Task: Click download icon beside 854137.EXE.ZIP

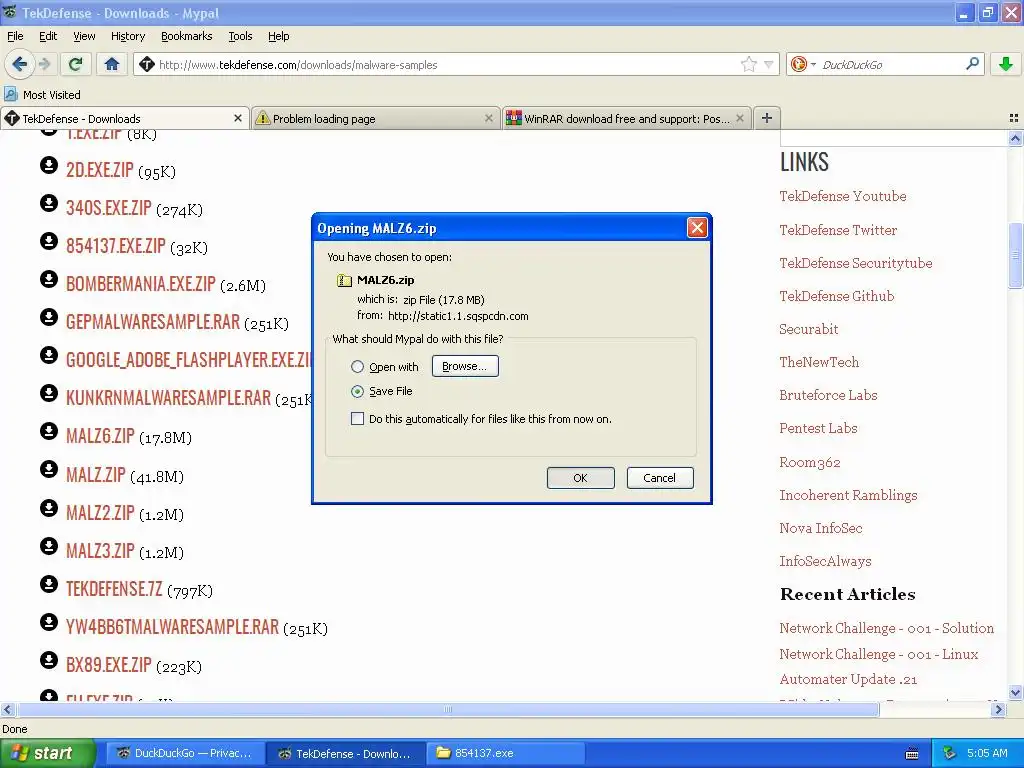Action: tap(49, 241)
